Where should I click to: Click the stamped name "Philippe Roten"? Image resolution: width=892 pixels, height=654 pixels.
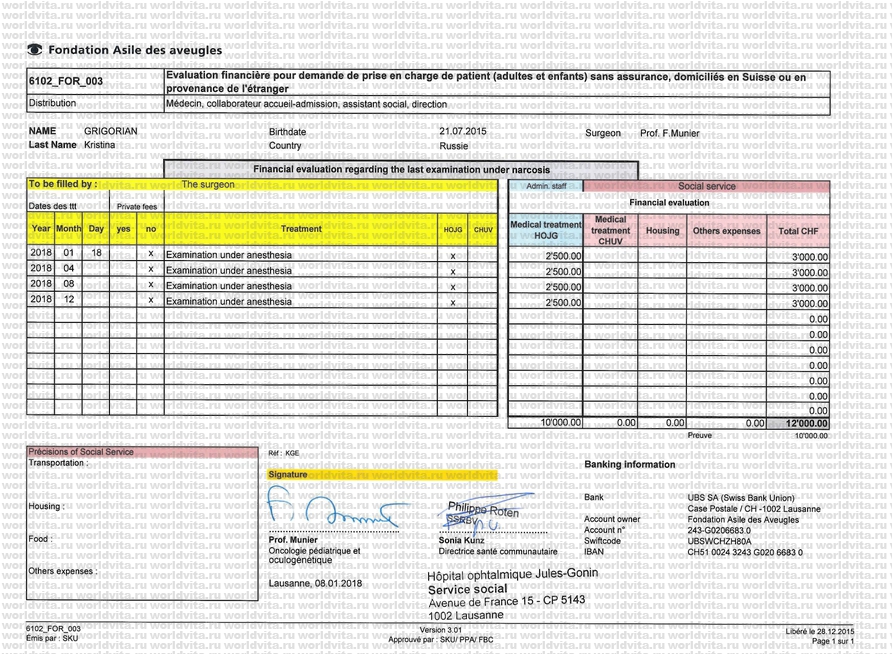(484, 509)
